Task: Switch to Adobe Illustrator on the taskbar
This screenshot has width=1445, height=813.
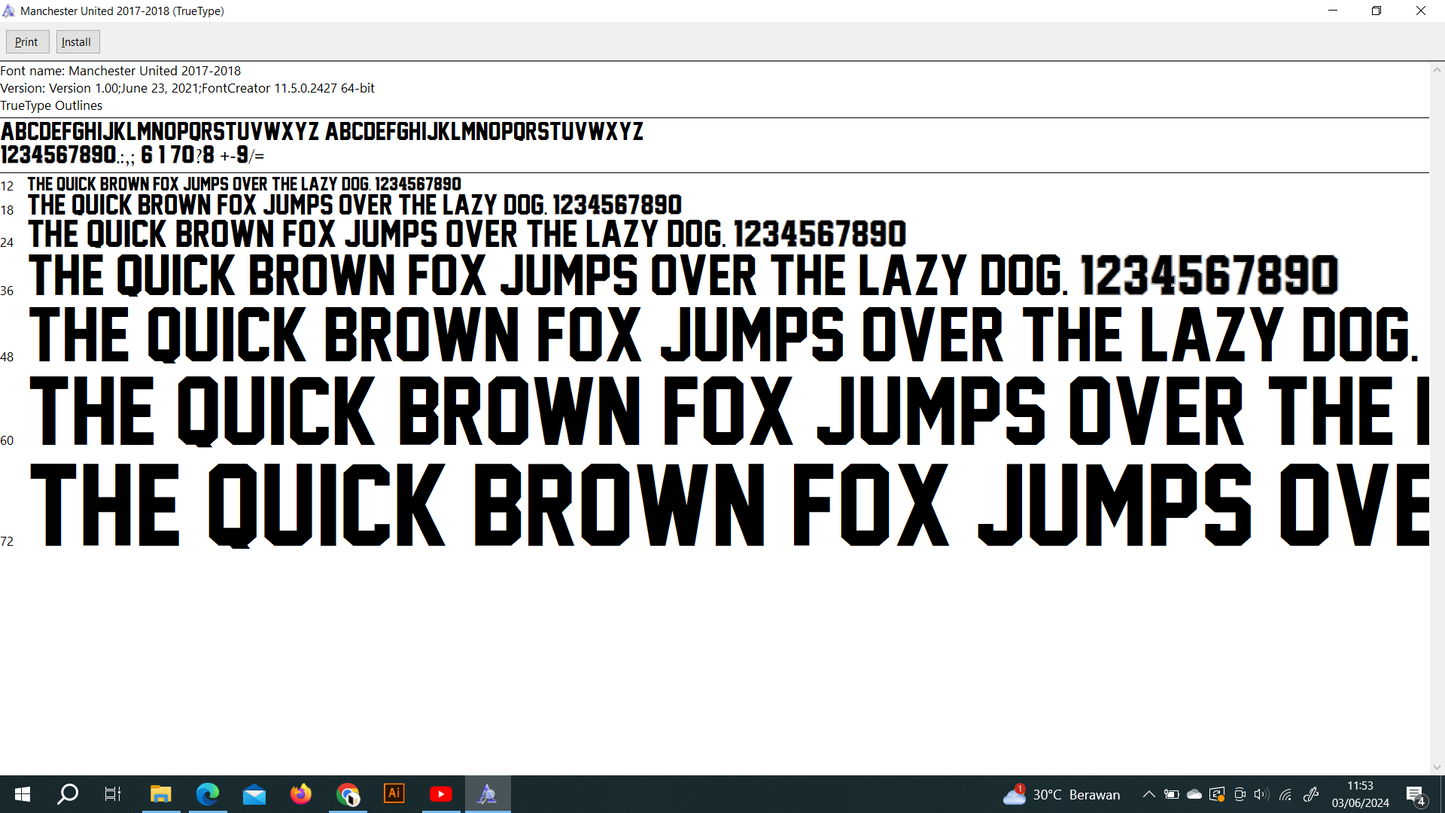Action: tap(394, 794)
